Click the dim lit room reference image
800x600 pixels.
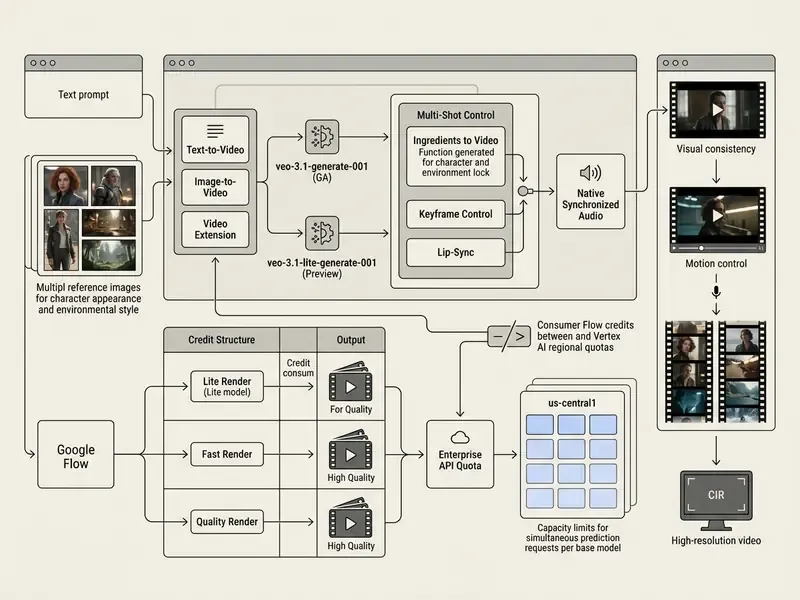click(x=109, y=222)
